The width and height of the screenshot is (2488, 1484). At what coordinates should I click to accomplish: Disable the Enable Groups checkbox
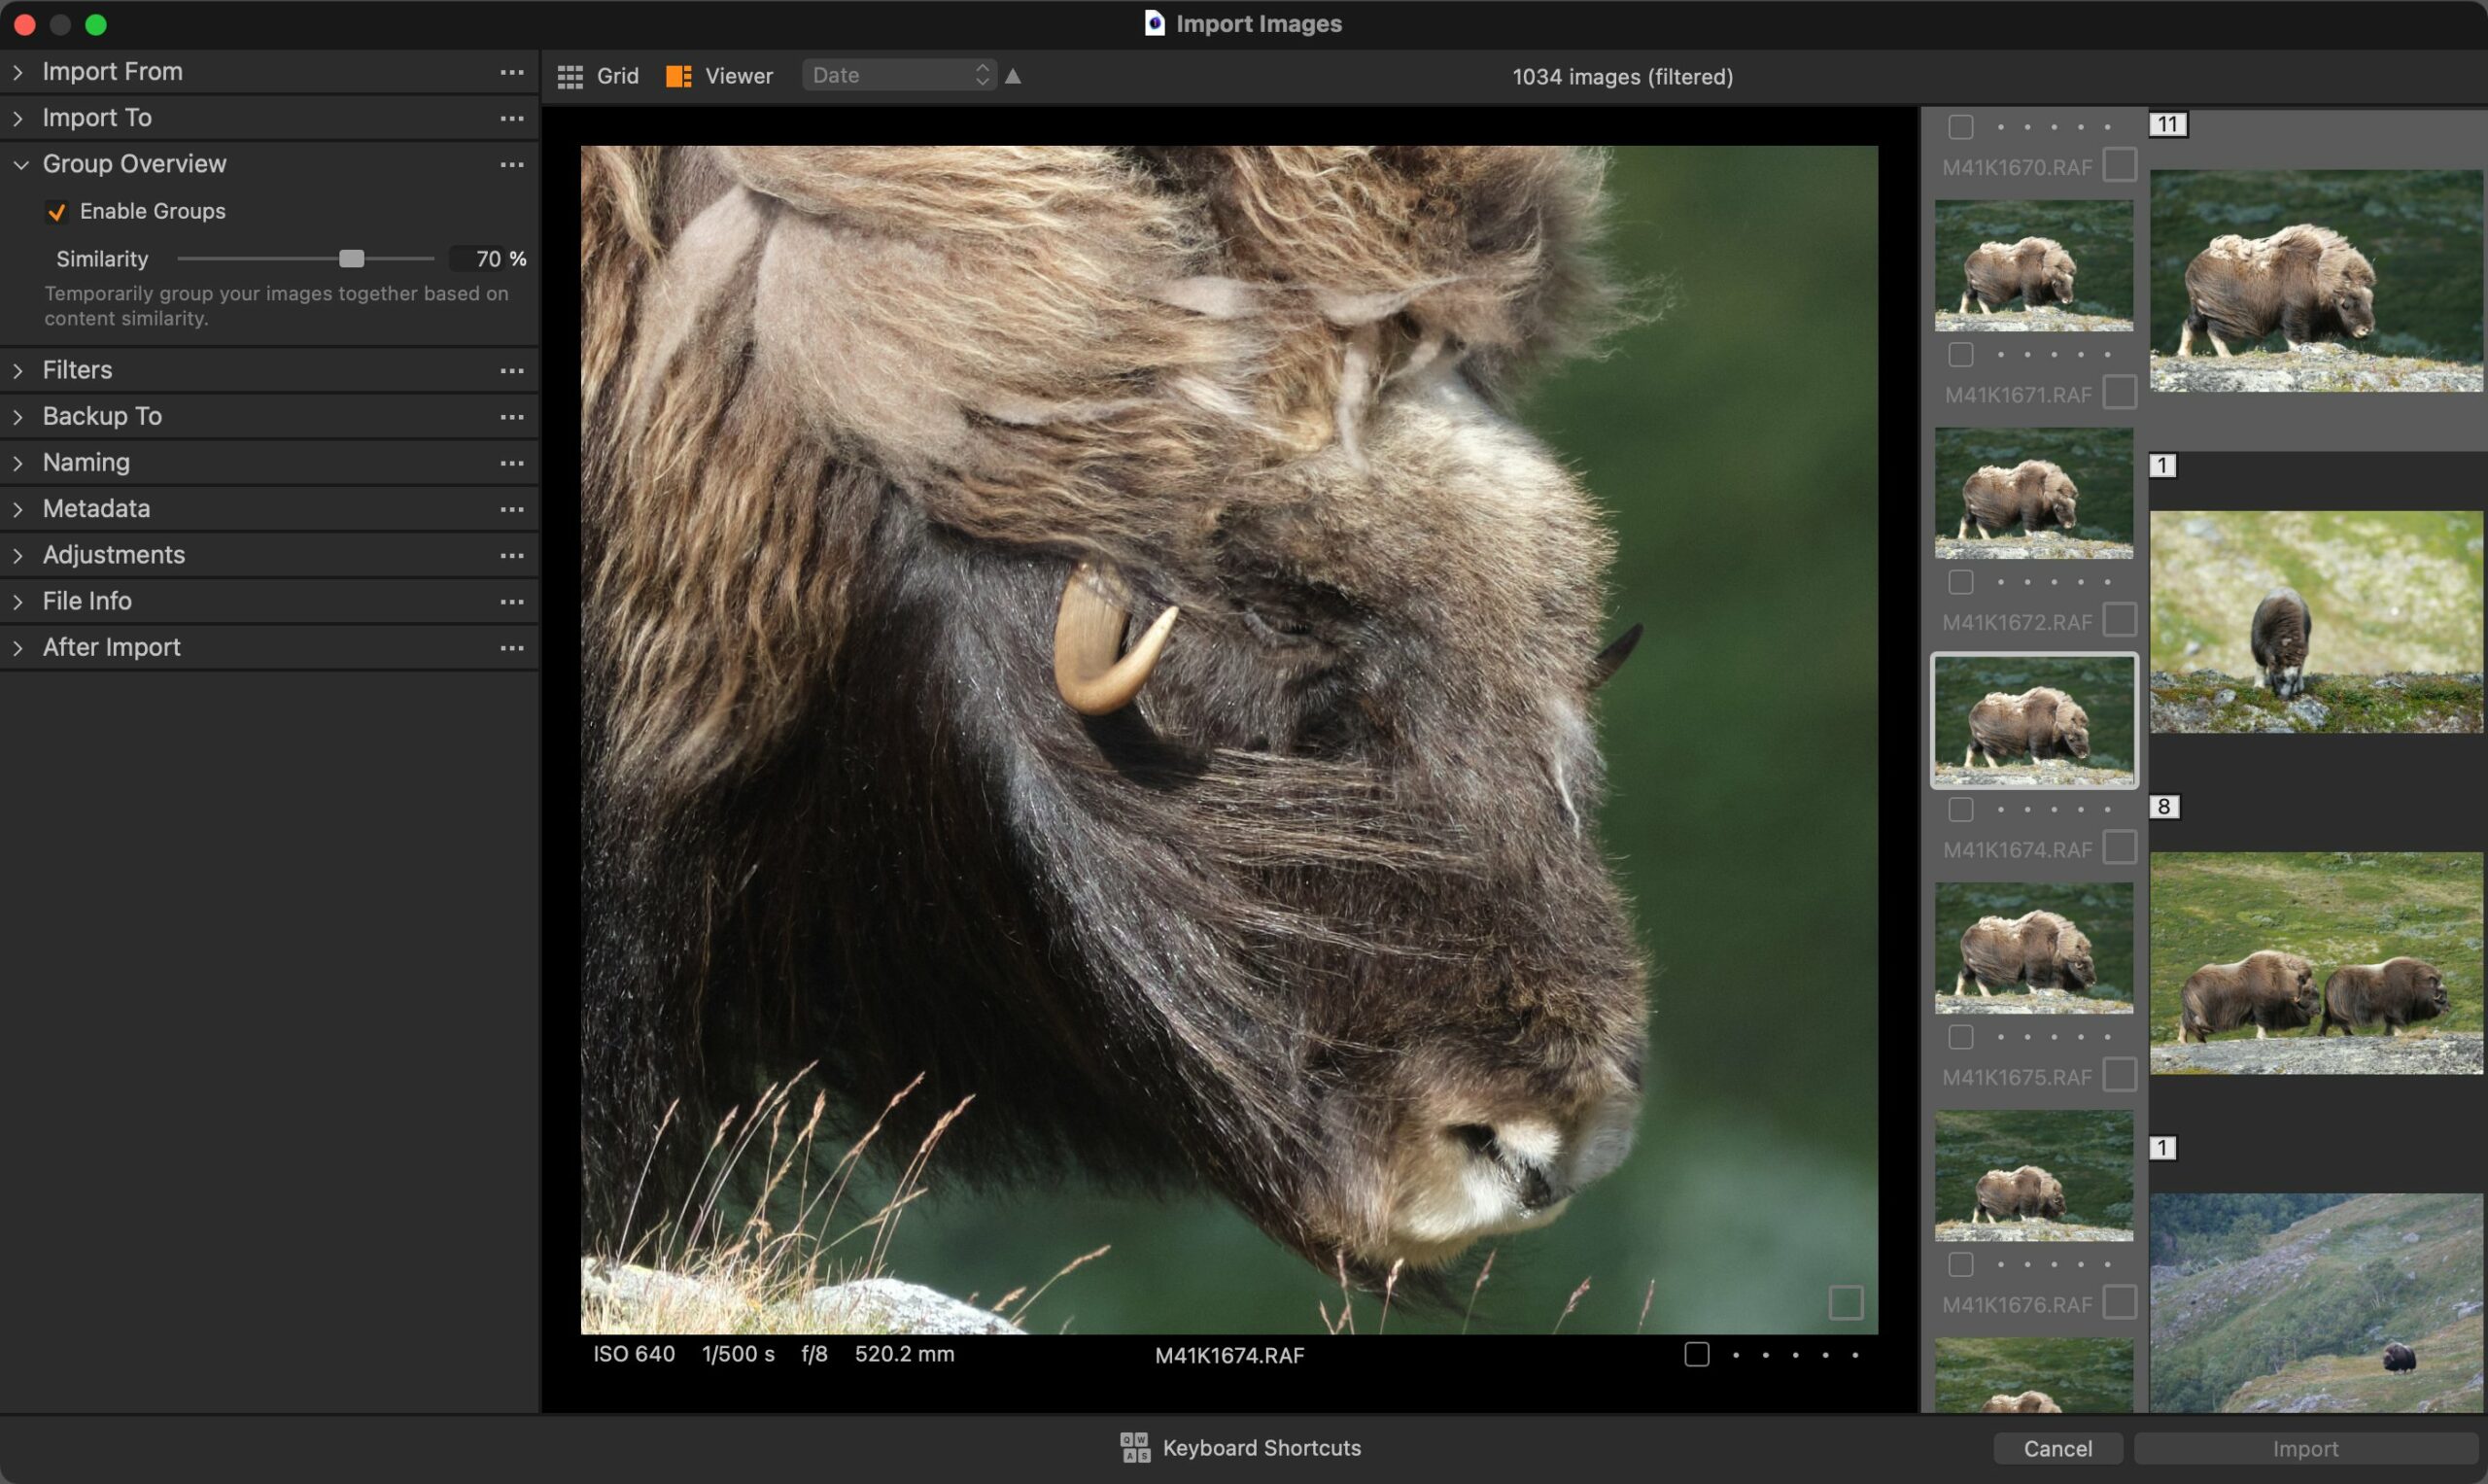point(57,211)
